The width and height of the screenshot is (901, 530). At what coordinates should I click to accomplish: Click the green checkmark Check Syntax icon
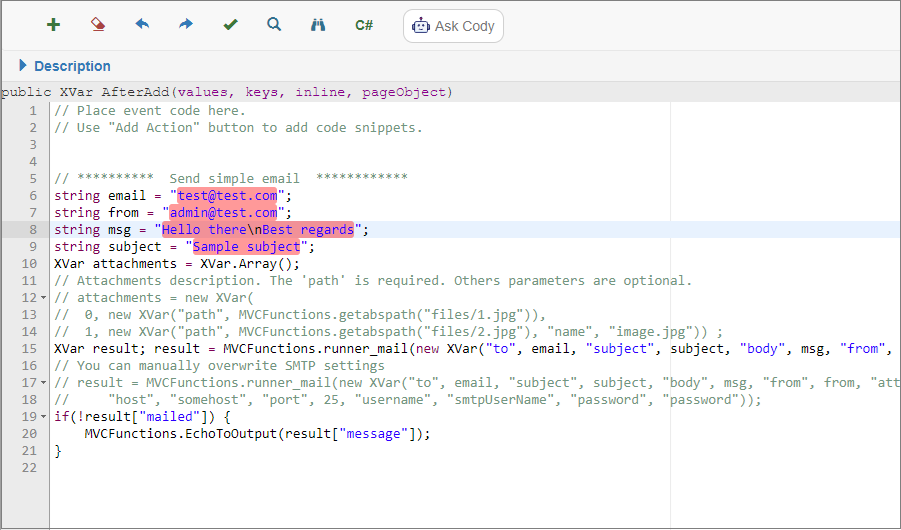[x=230, y=25]
